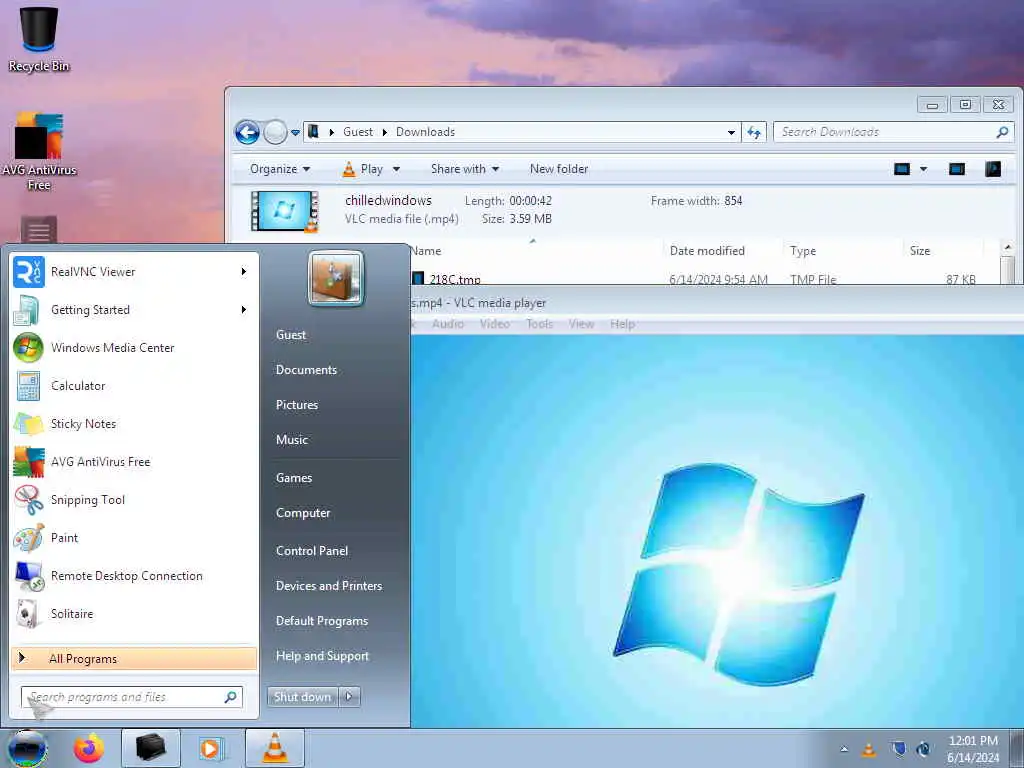Start AVG AntiVirus Free from the Start menu list
Screen dimensions: 1024x768
coord(134,462)
